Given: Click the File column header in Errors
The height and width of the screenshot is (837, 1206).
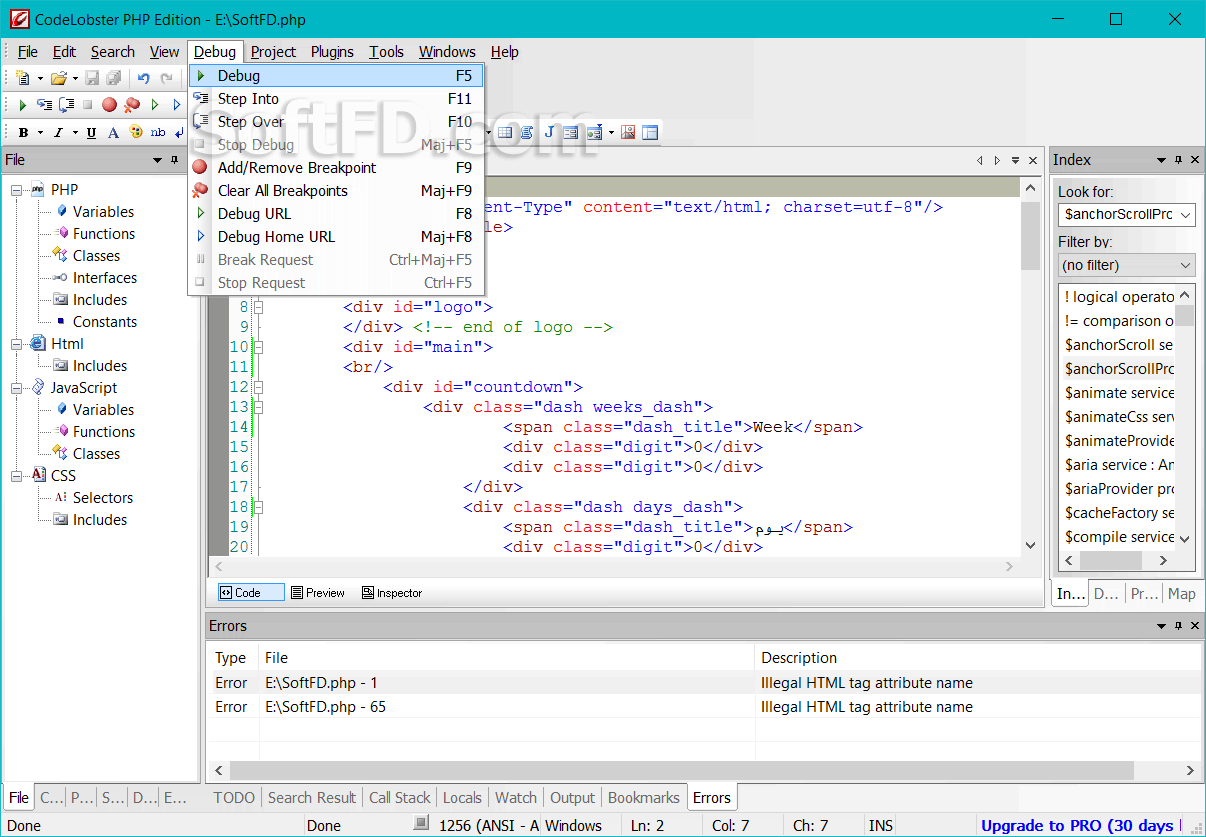Looking at the screenshot, I should pyautogui.click(x=507, y=658).
